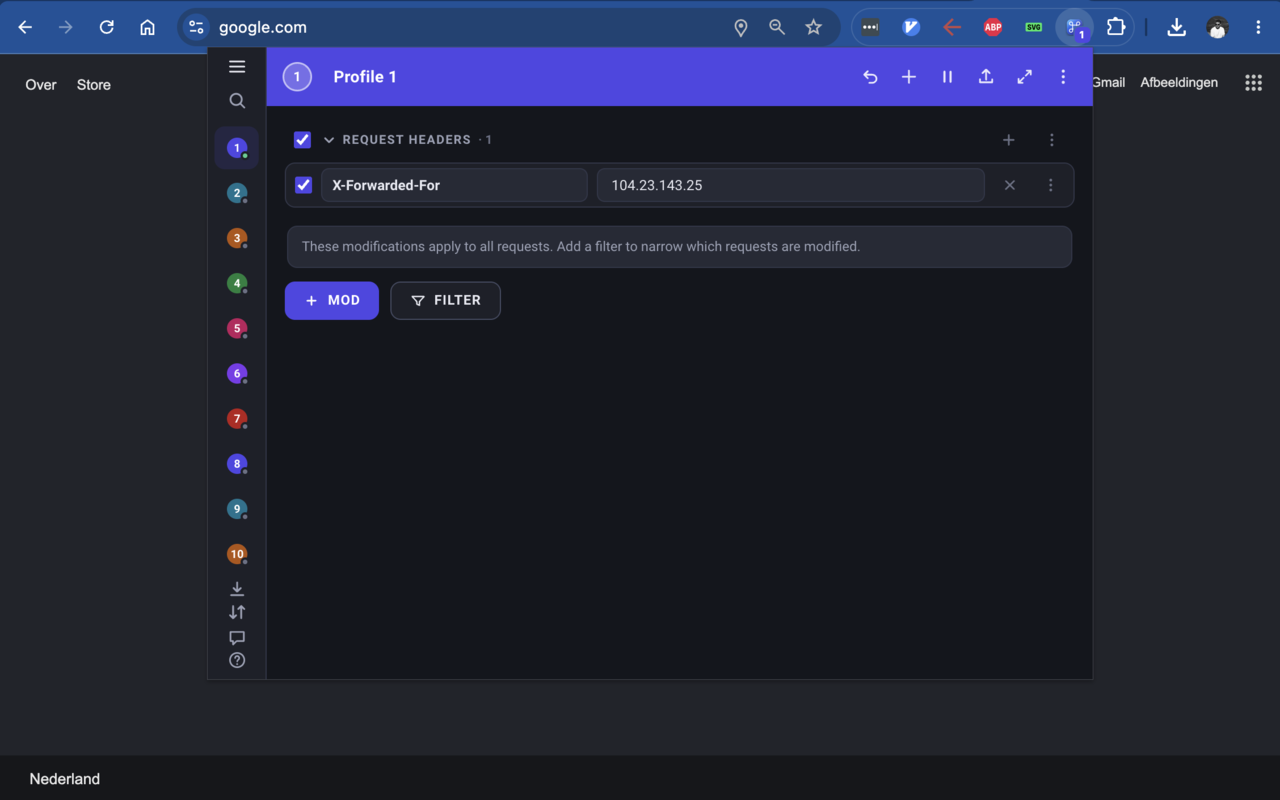Open the Request Headers section three-dot menu
This screenshot has width=1280, height=800.
click(1051, 140)
